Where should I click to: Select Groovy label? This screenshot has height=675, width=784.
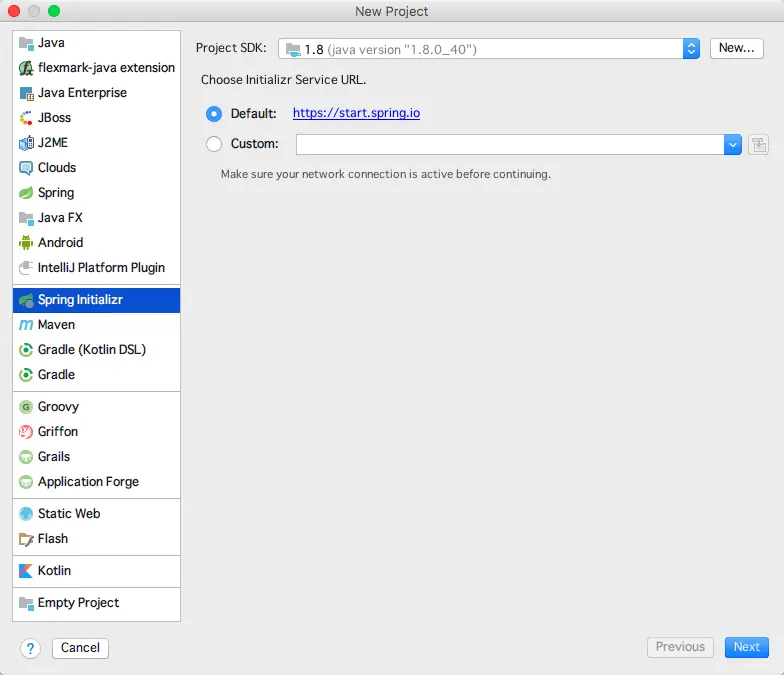pos(58,407)
